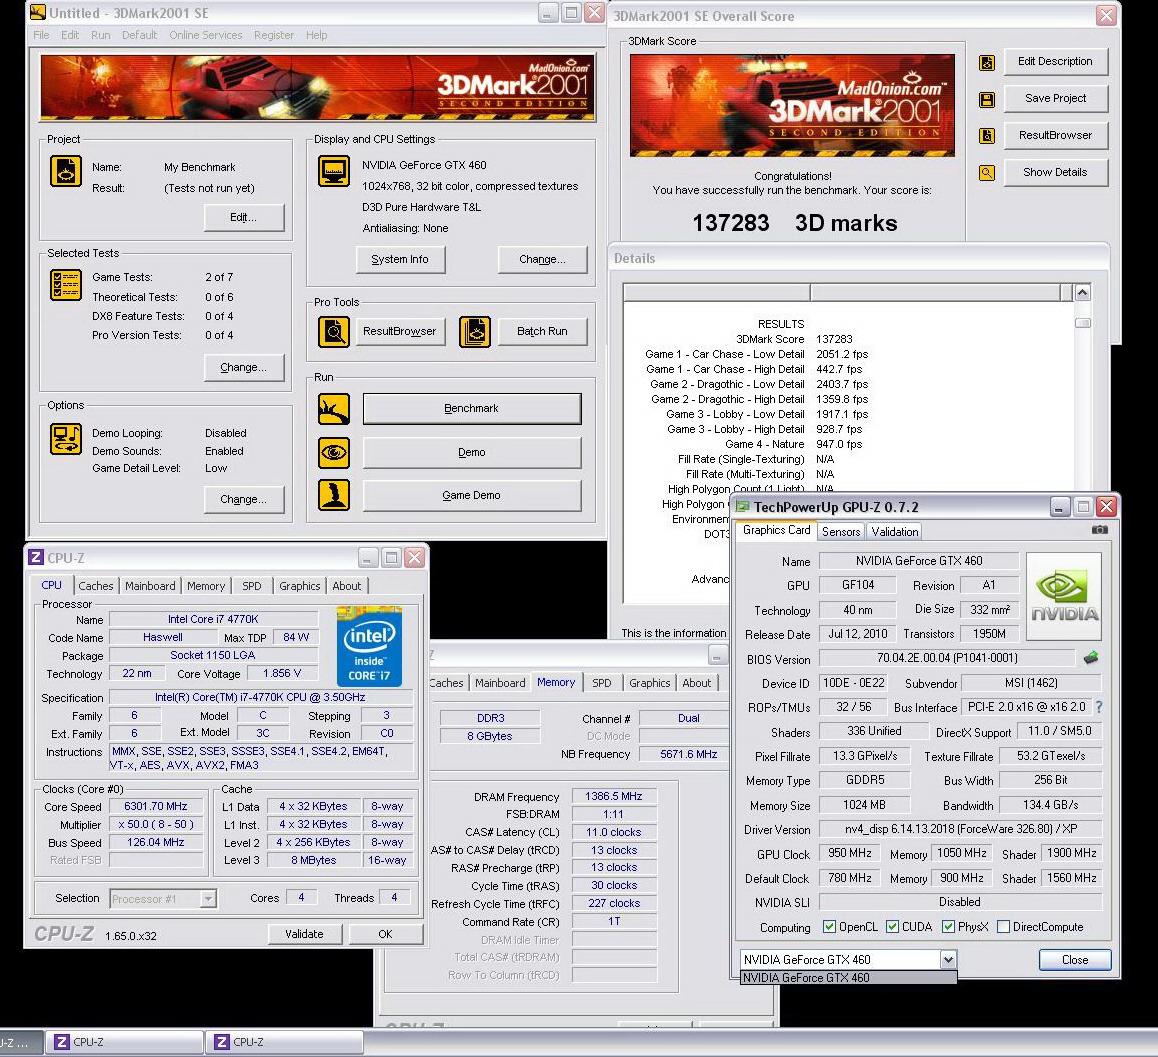Click the ResultBrowser magnifier icon in Pro Tools
Screen dimensions: 1158x1057
coord(334,332)
